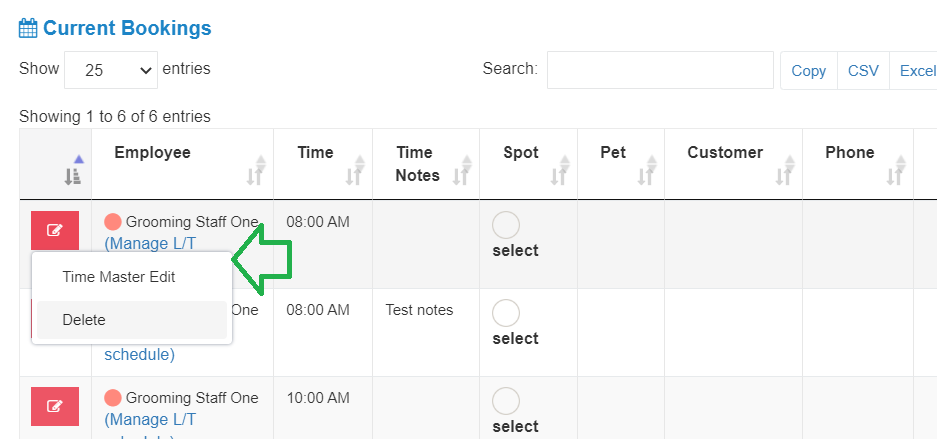
Task: Open Manage L/T link in first row
Action: click(x=150, y=244)
